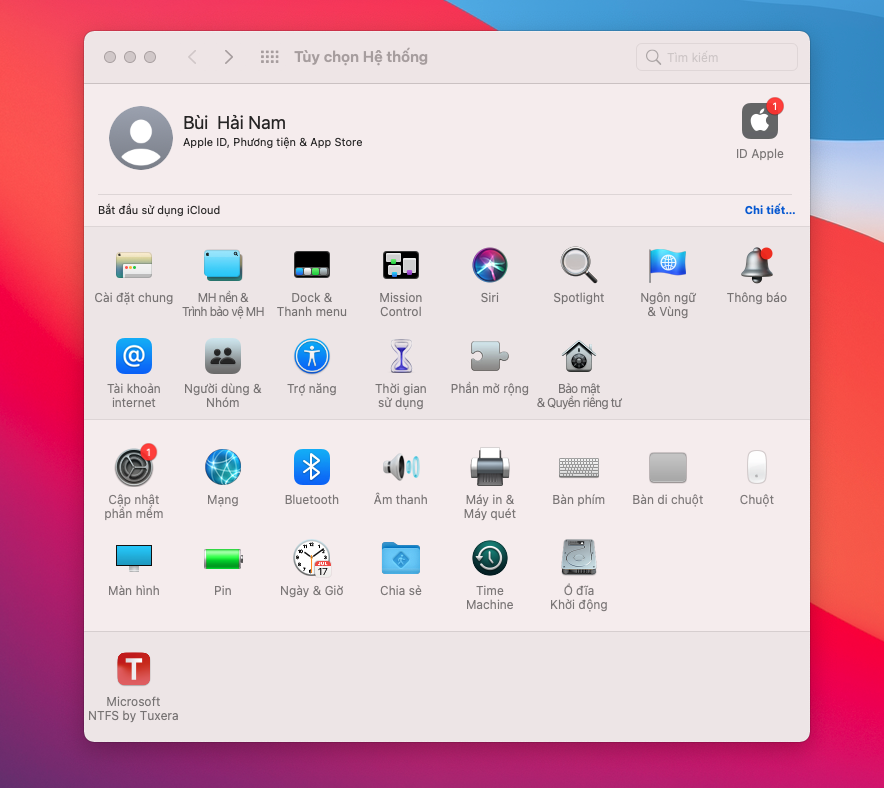Show all preferences grid button

[269, 57]
